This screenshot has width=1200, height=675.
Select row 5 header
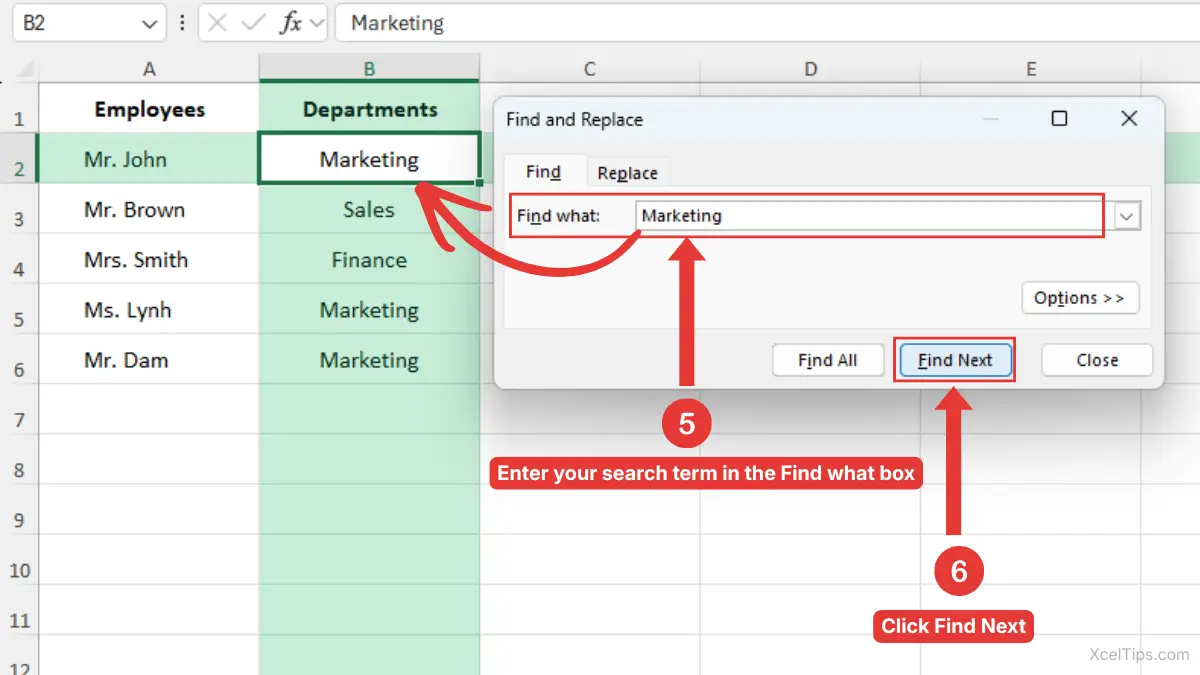pos(19,310)
